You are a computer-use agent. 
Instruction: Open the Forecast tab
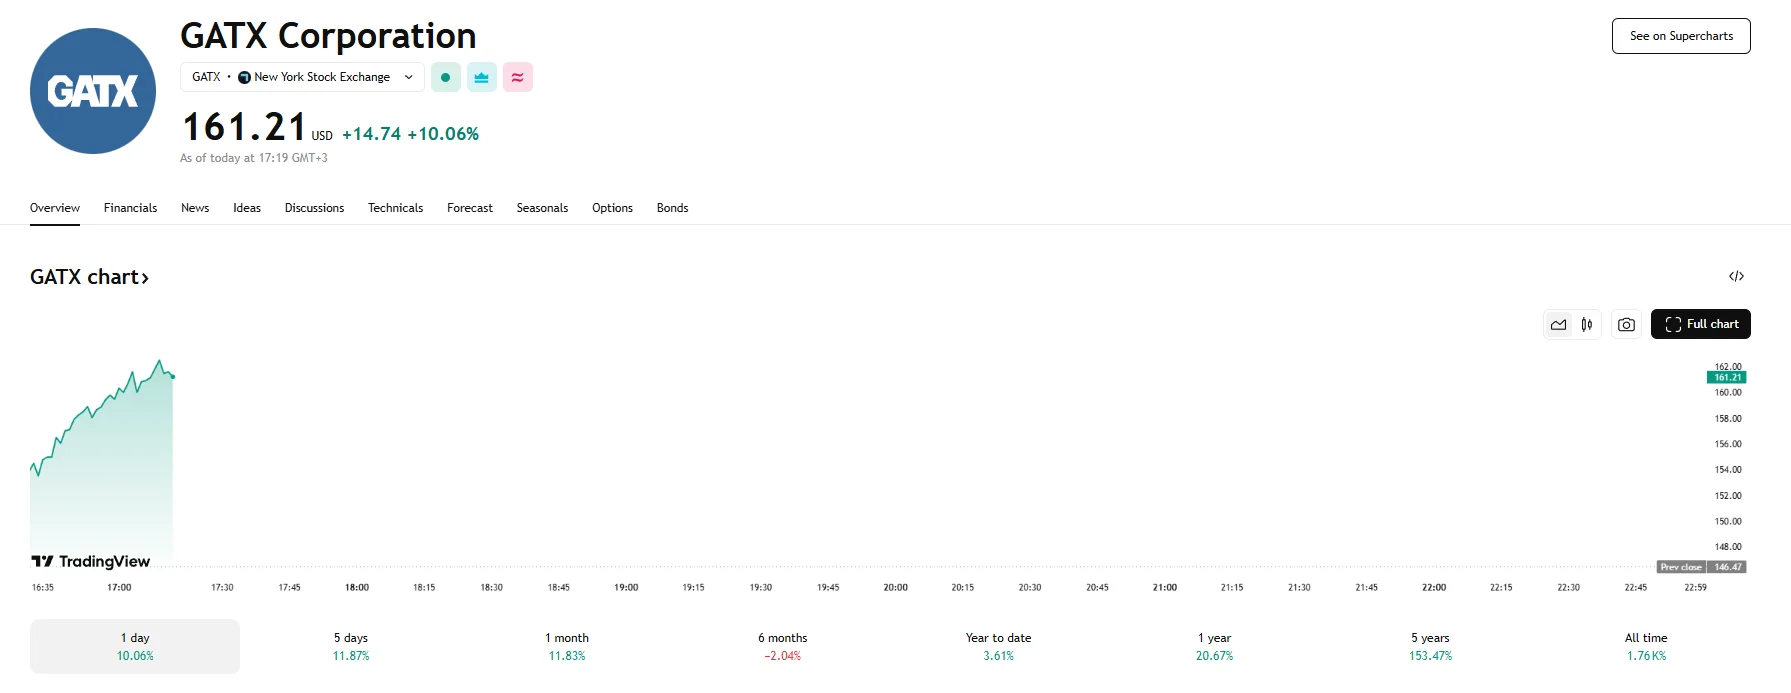point(470,208)
